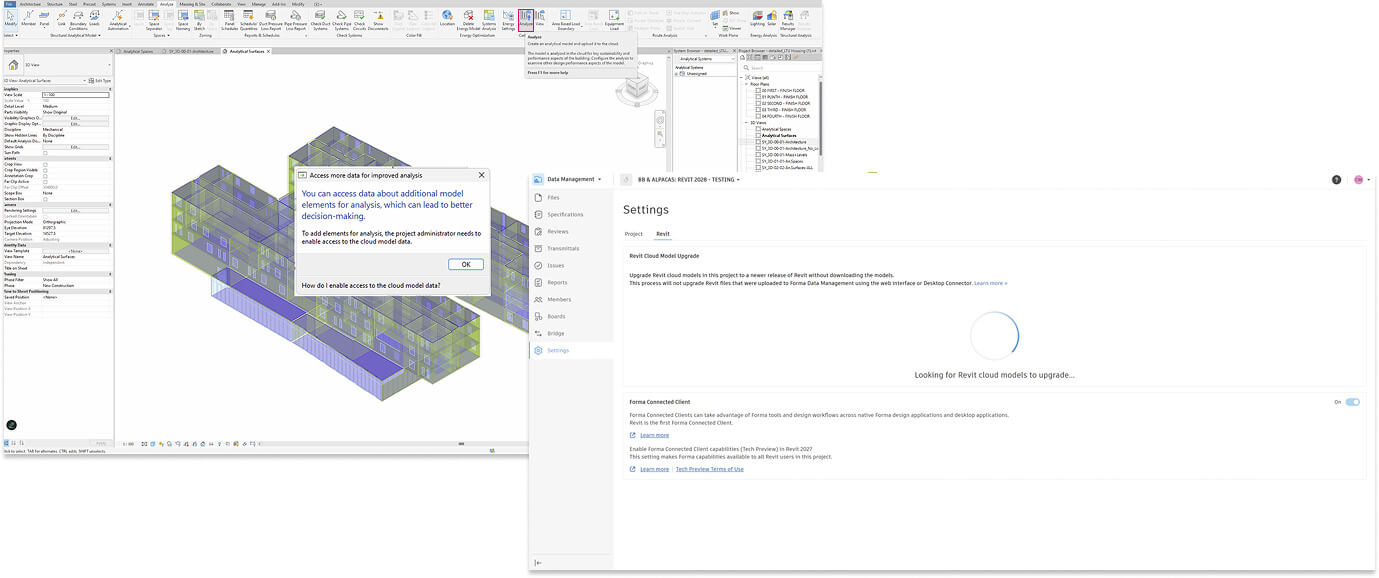Select 02 SECOND - FINISH FLOOR plan
The width and height of the screenshot is (1379, 578).
coord(785,103)
